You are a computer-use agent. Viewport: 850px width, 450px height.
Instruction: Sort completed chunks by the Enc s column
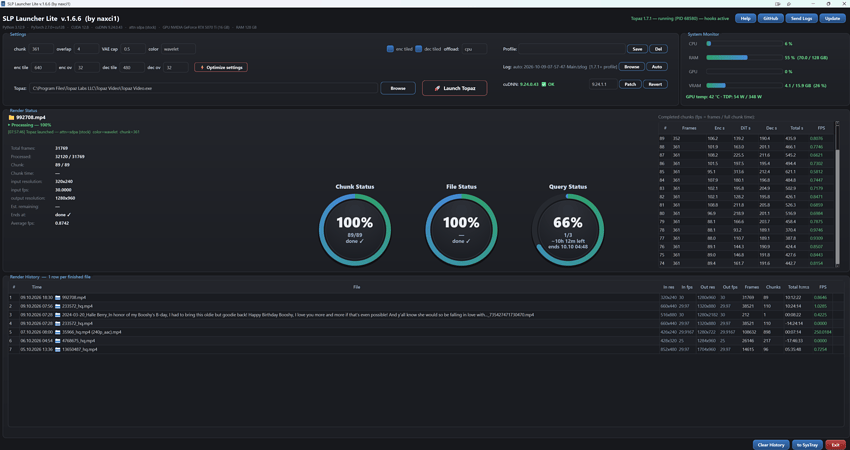(x=719, y=128)
